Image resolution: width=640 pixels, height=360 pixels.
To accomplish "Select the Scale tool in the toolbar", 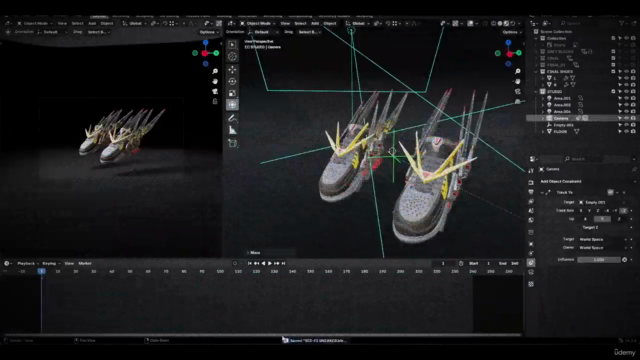I will pyautogui.click(x=232, y=93).
